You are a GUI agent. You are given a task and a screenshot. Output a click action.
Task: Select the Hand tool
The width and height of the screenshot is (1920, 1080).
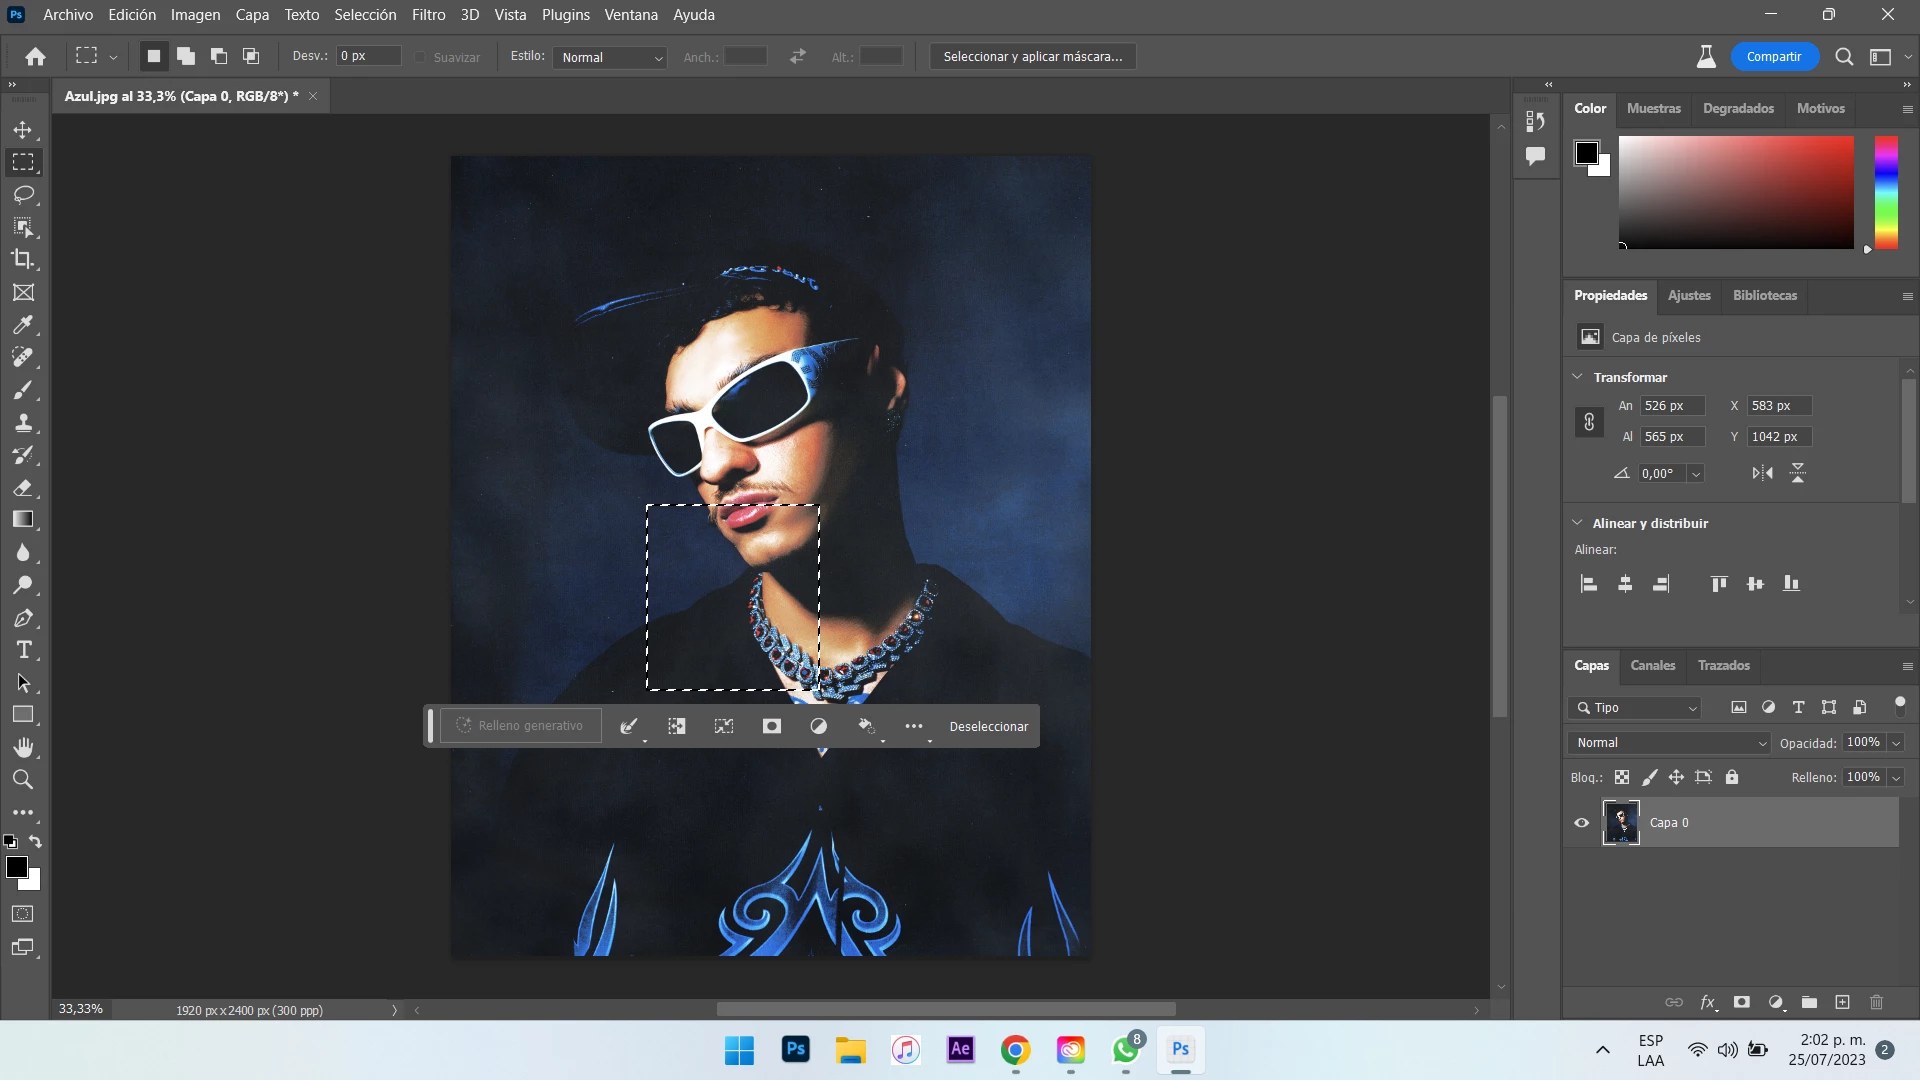coord(23,747)
